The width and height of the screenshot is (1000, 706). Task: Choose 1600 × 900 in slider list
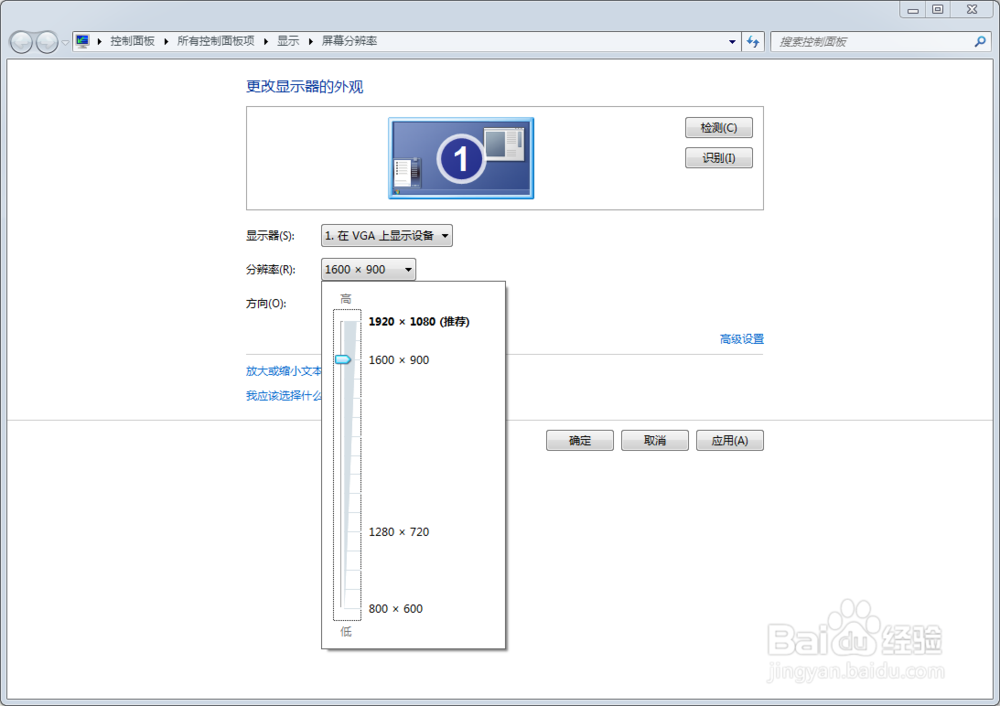[399, 360]
